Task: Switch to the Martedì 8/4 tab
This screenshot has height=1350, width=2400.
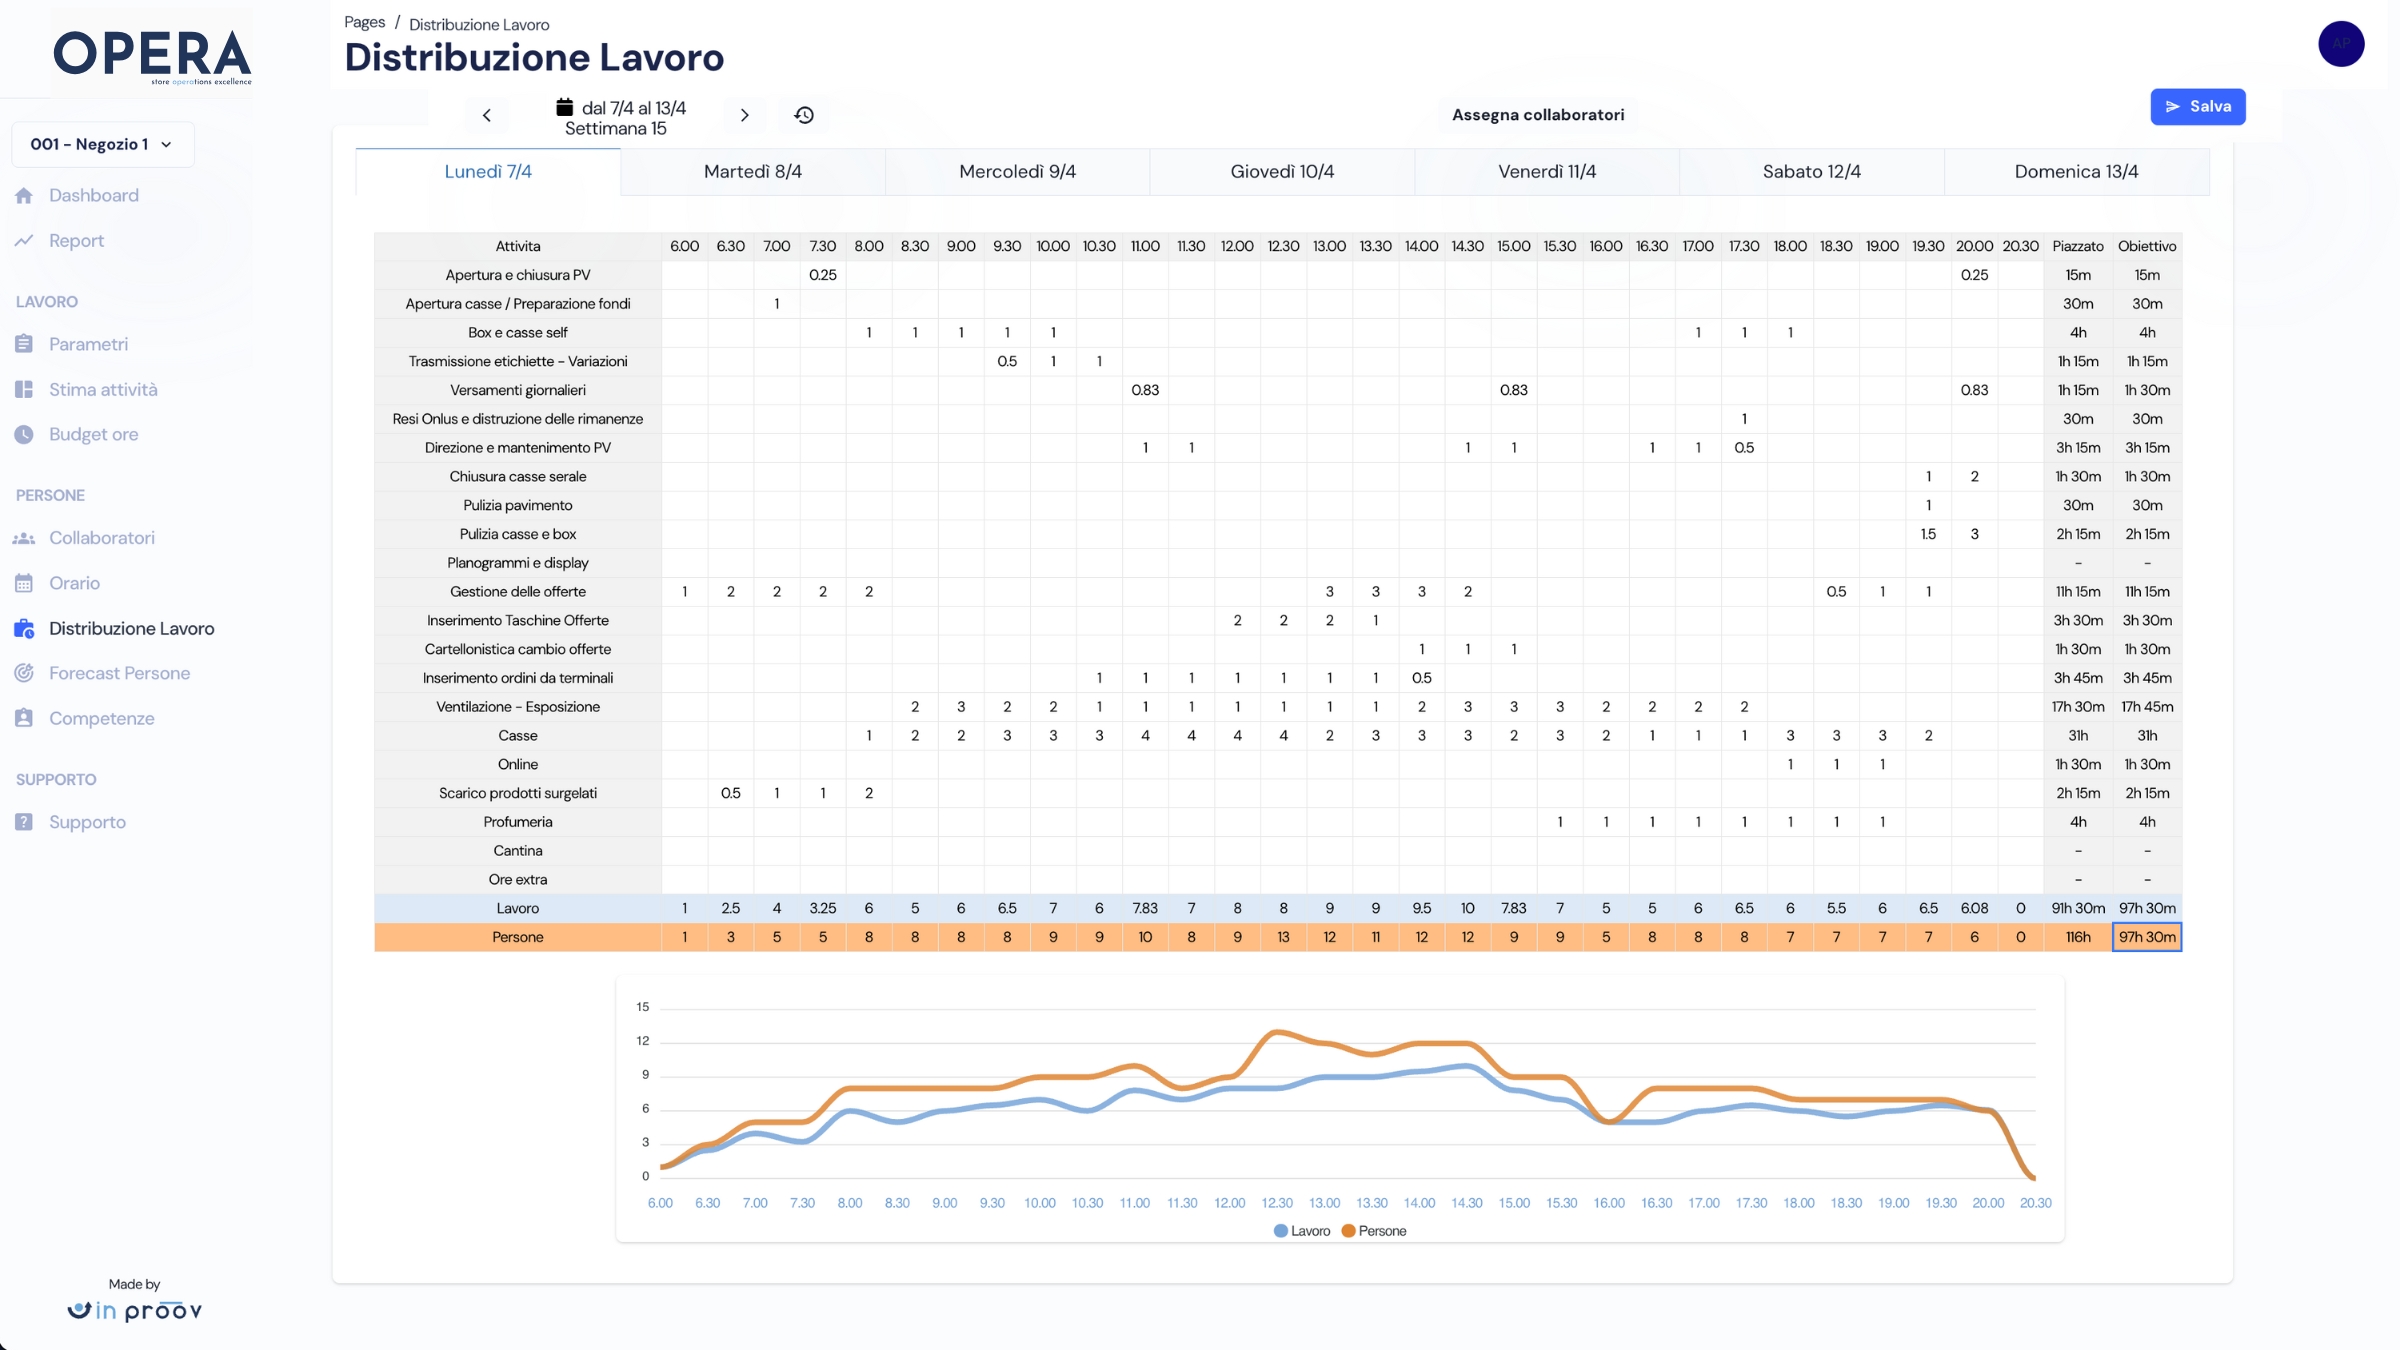Action: point(752,172)
